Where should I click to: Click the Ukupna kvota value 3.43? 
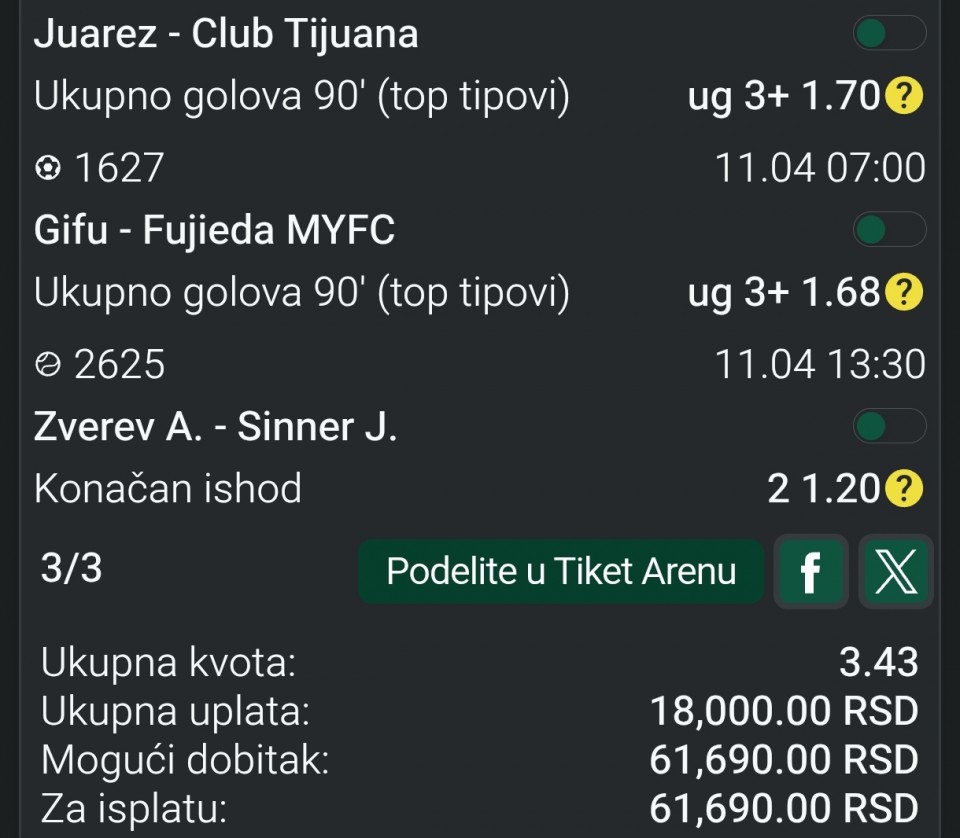pyautogui.click(x=878, y=662)
